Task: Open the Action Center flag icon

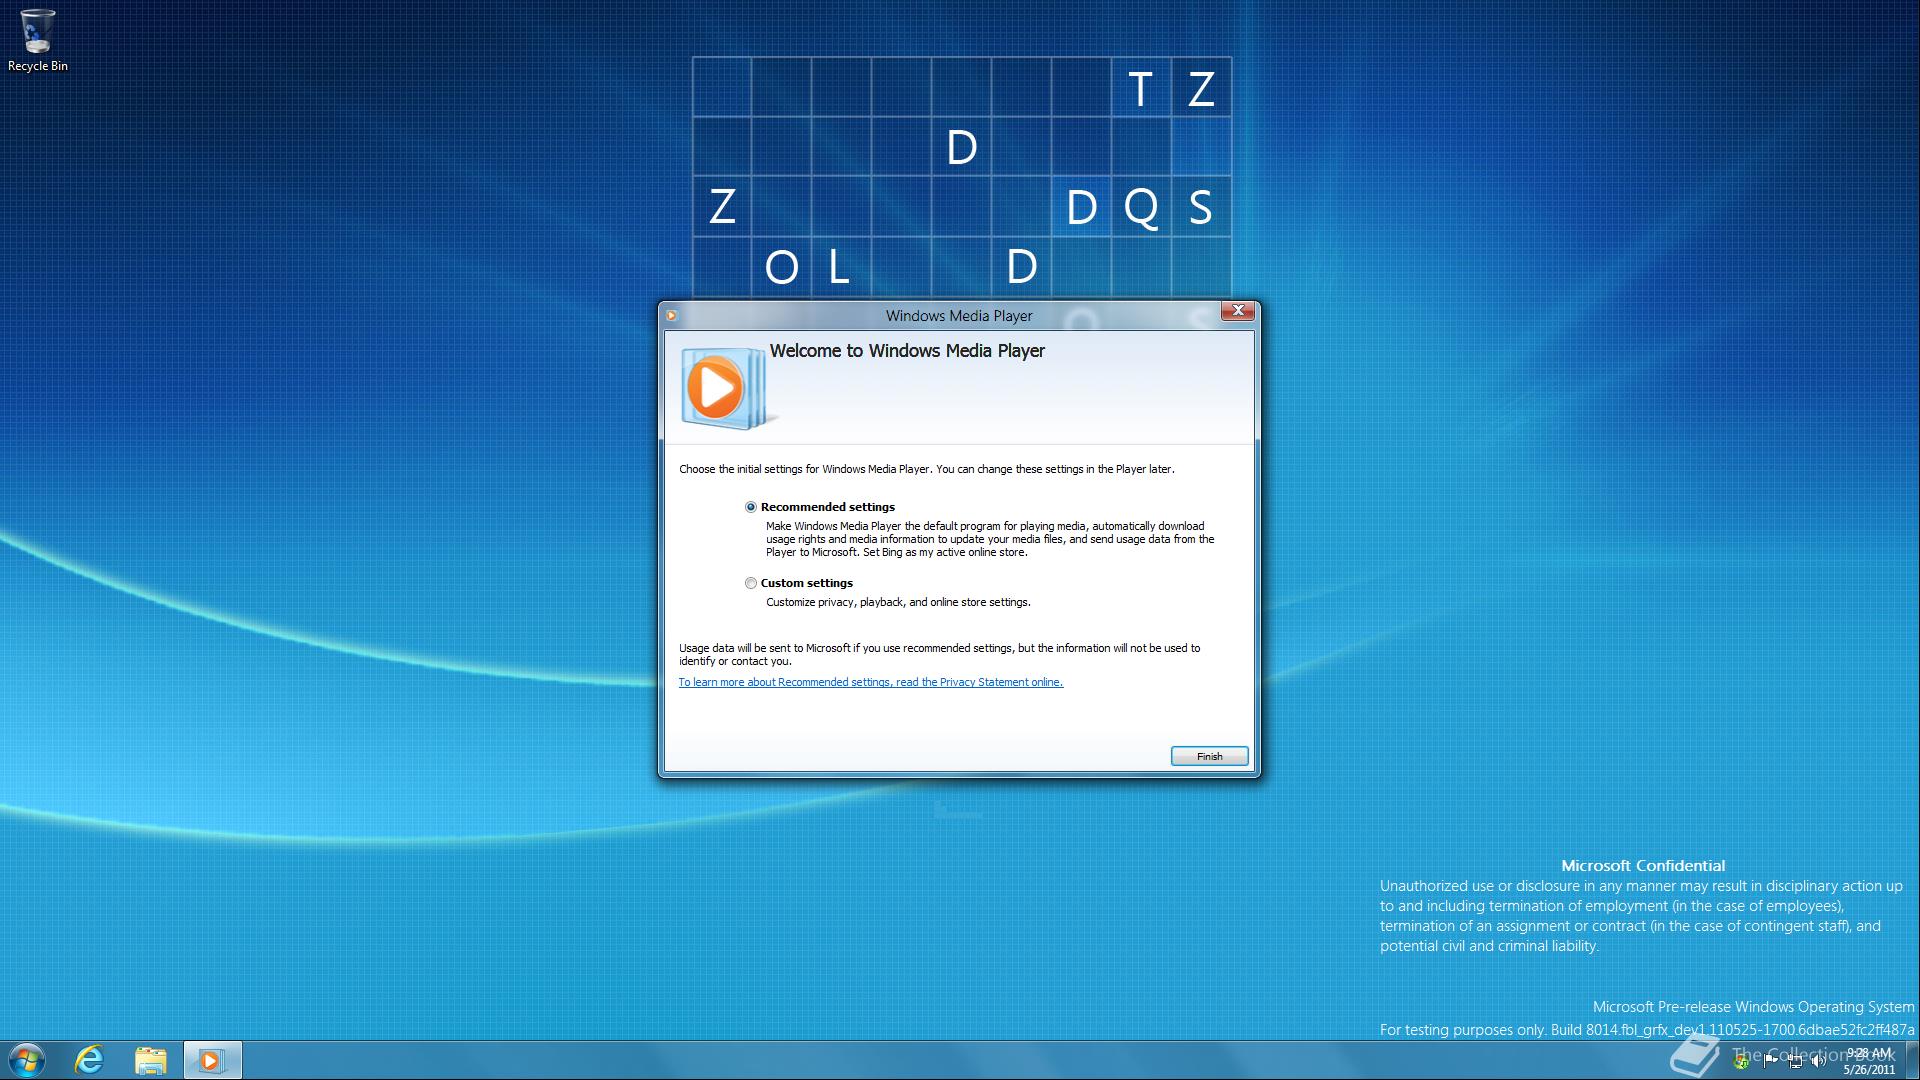Action: pyautogui.click(x=1770, y=1062)
